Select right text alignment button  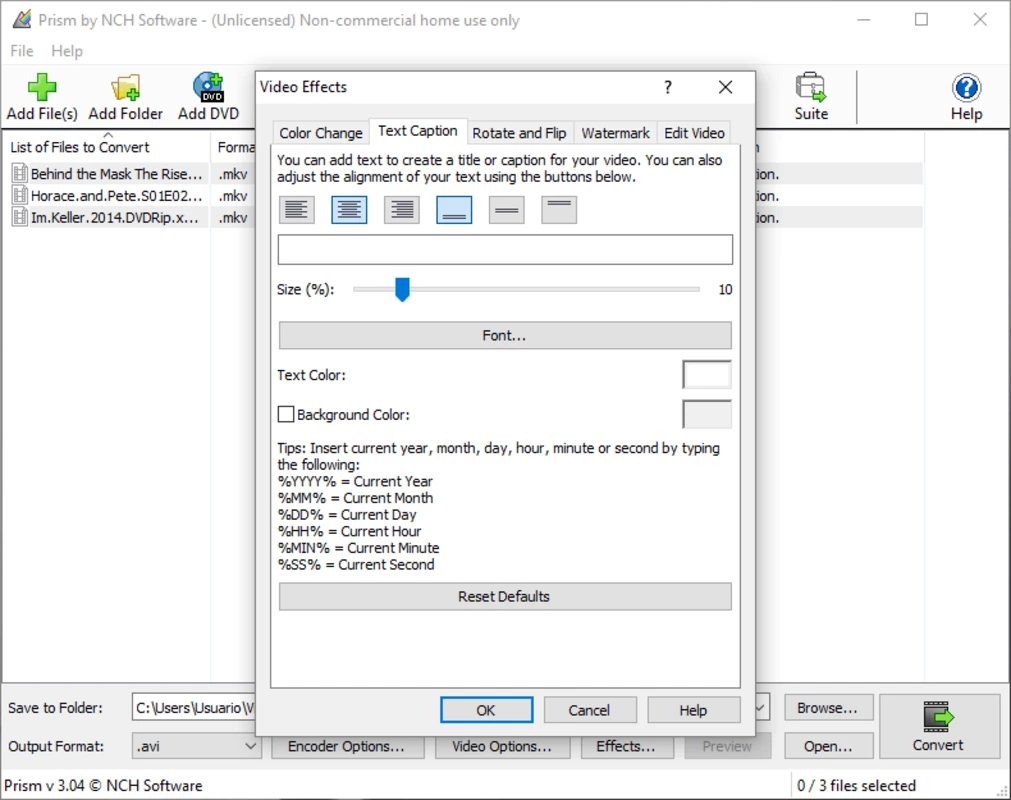[402, 210]
